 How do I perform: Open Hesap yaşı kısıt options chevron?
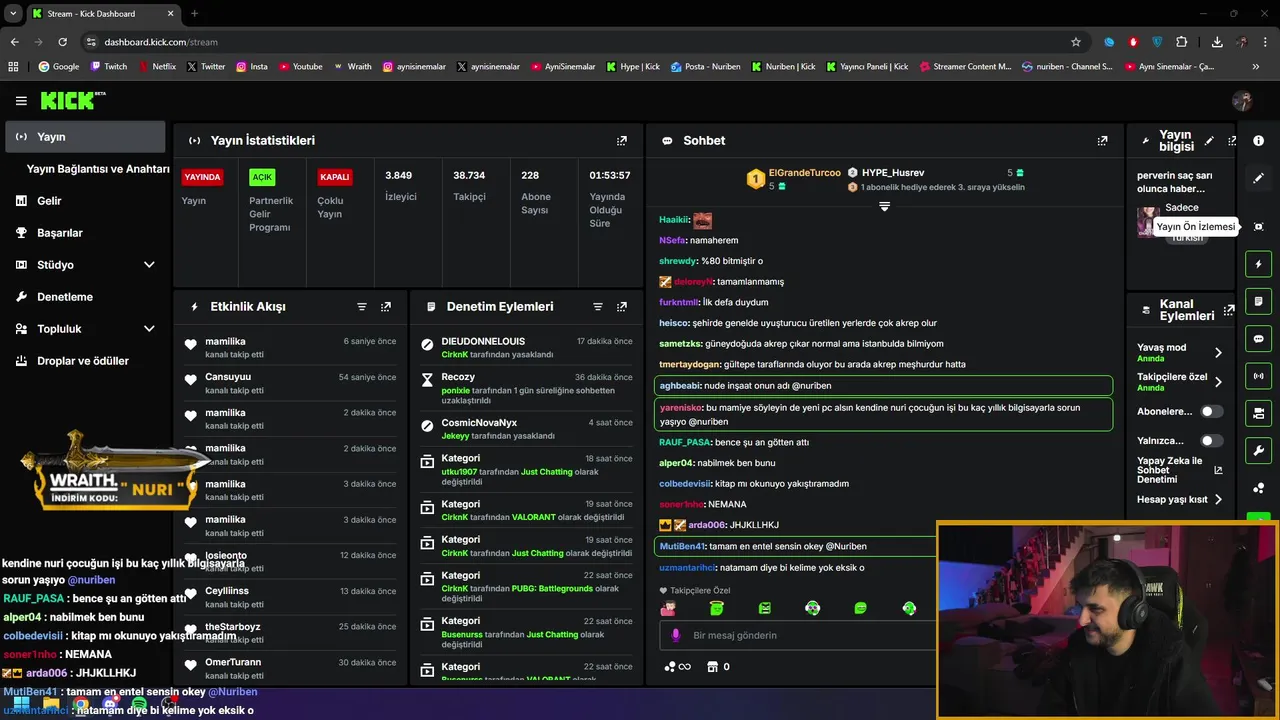[1218, 500]
